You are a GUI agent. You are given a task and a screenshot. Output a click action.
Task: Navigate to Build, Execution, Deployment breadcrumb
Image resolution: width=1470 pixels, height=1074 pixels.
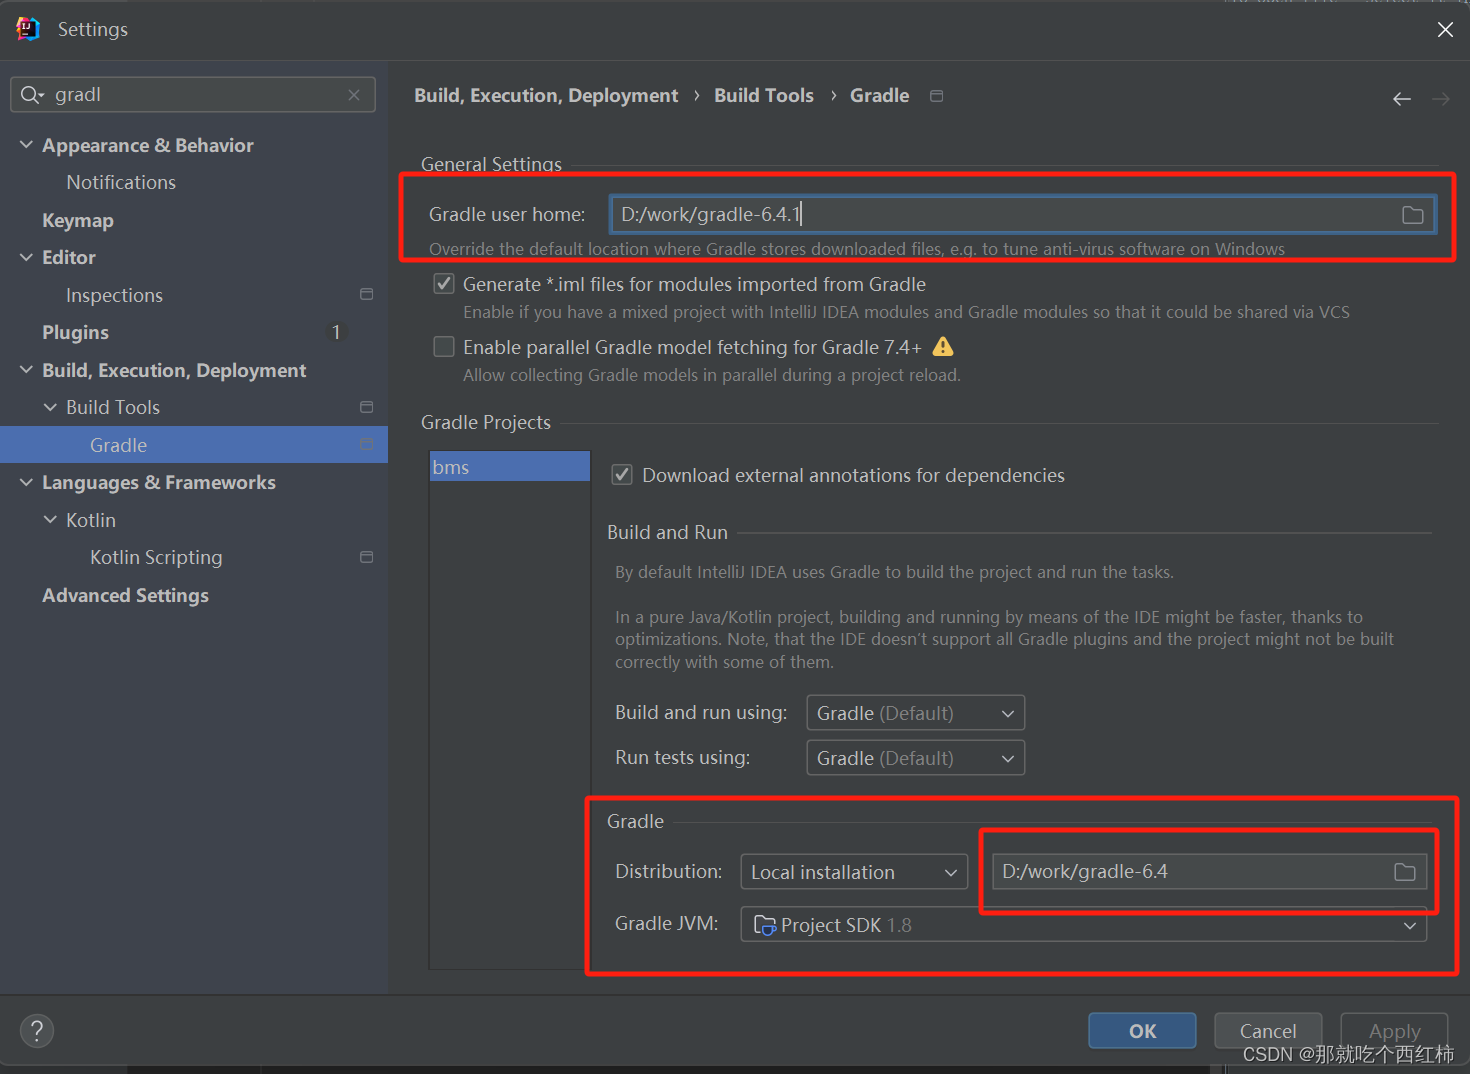(x=546, y=95)
